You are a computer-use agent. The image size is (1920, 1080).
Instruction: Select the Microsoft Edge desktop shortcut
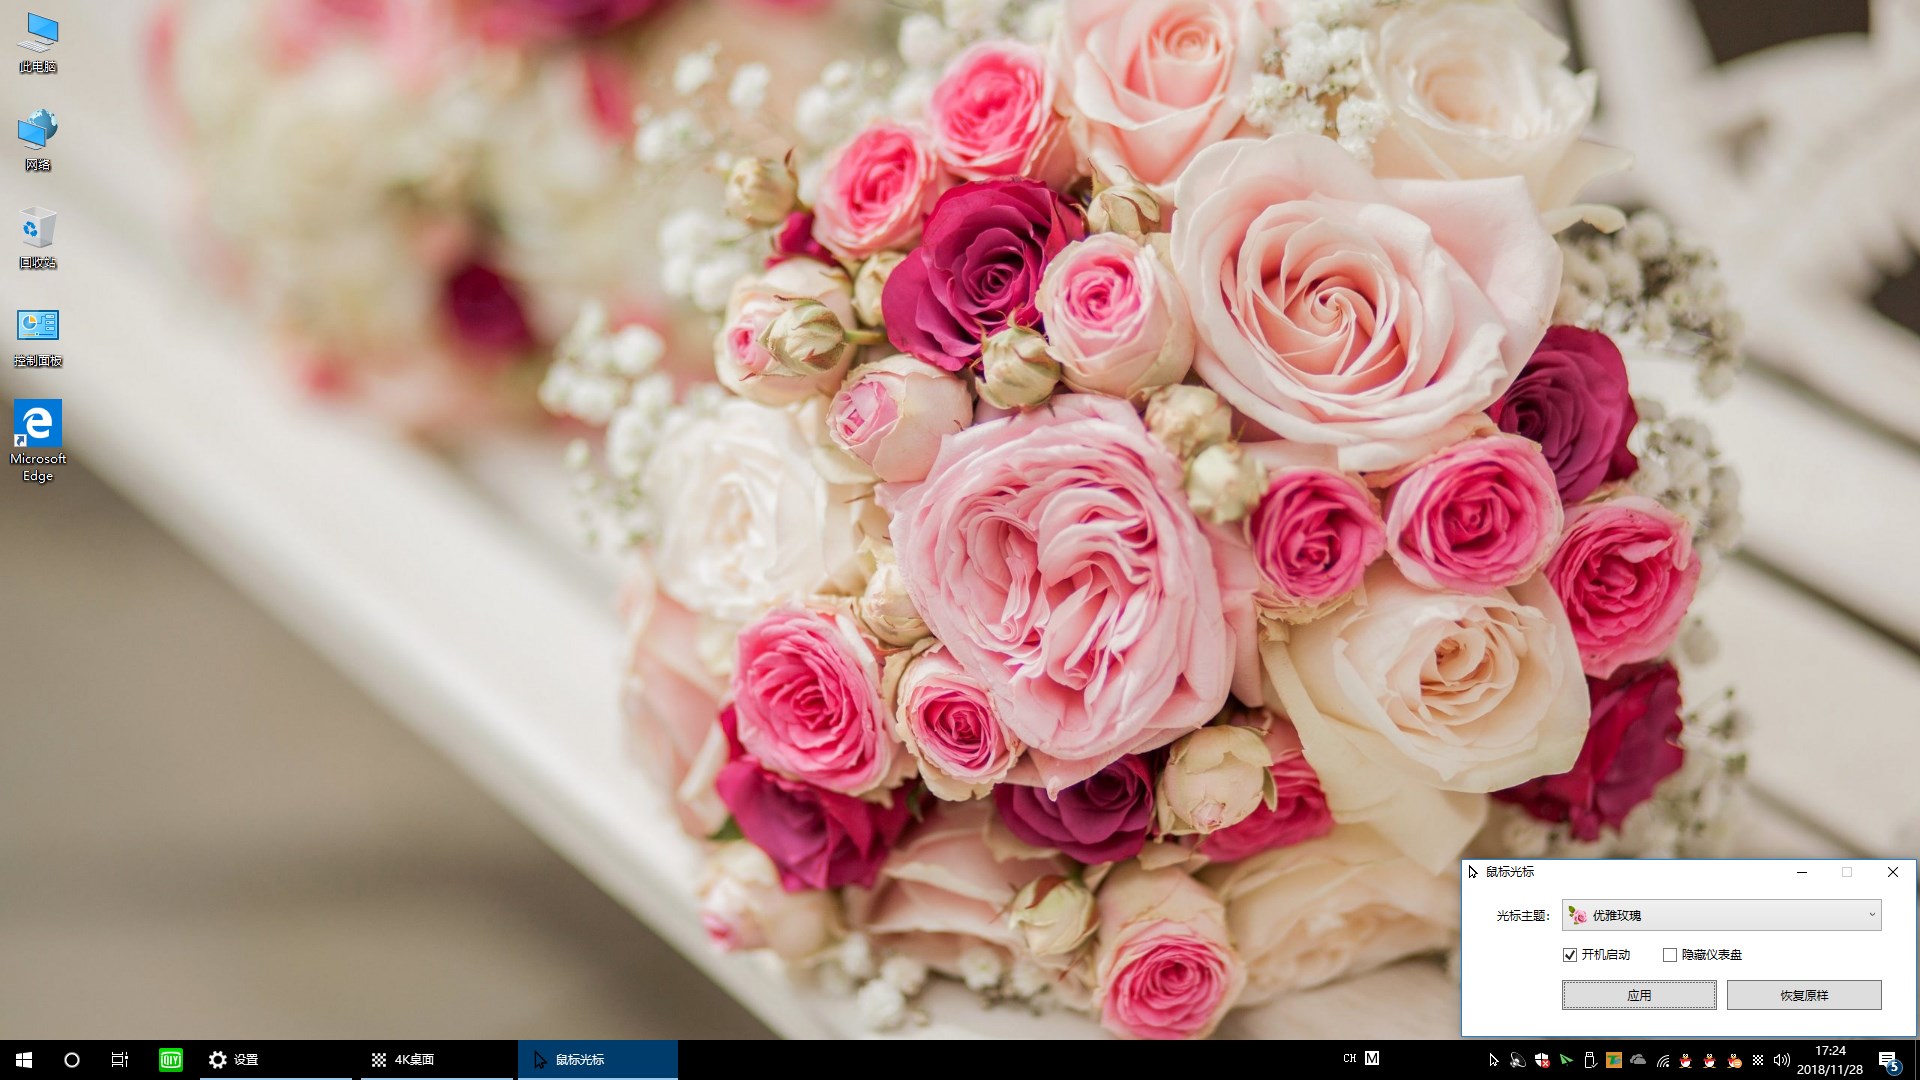pyautogui.click(x=38, y=440)
